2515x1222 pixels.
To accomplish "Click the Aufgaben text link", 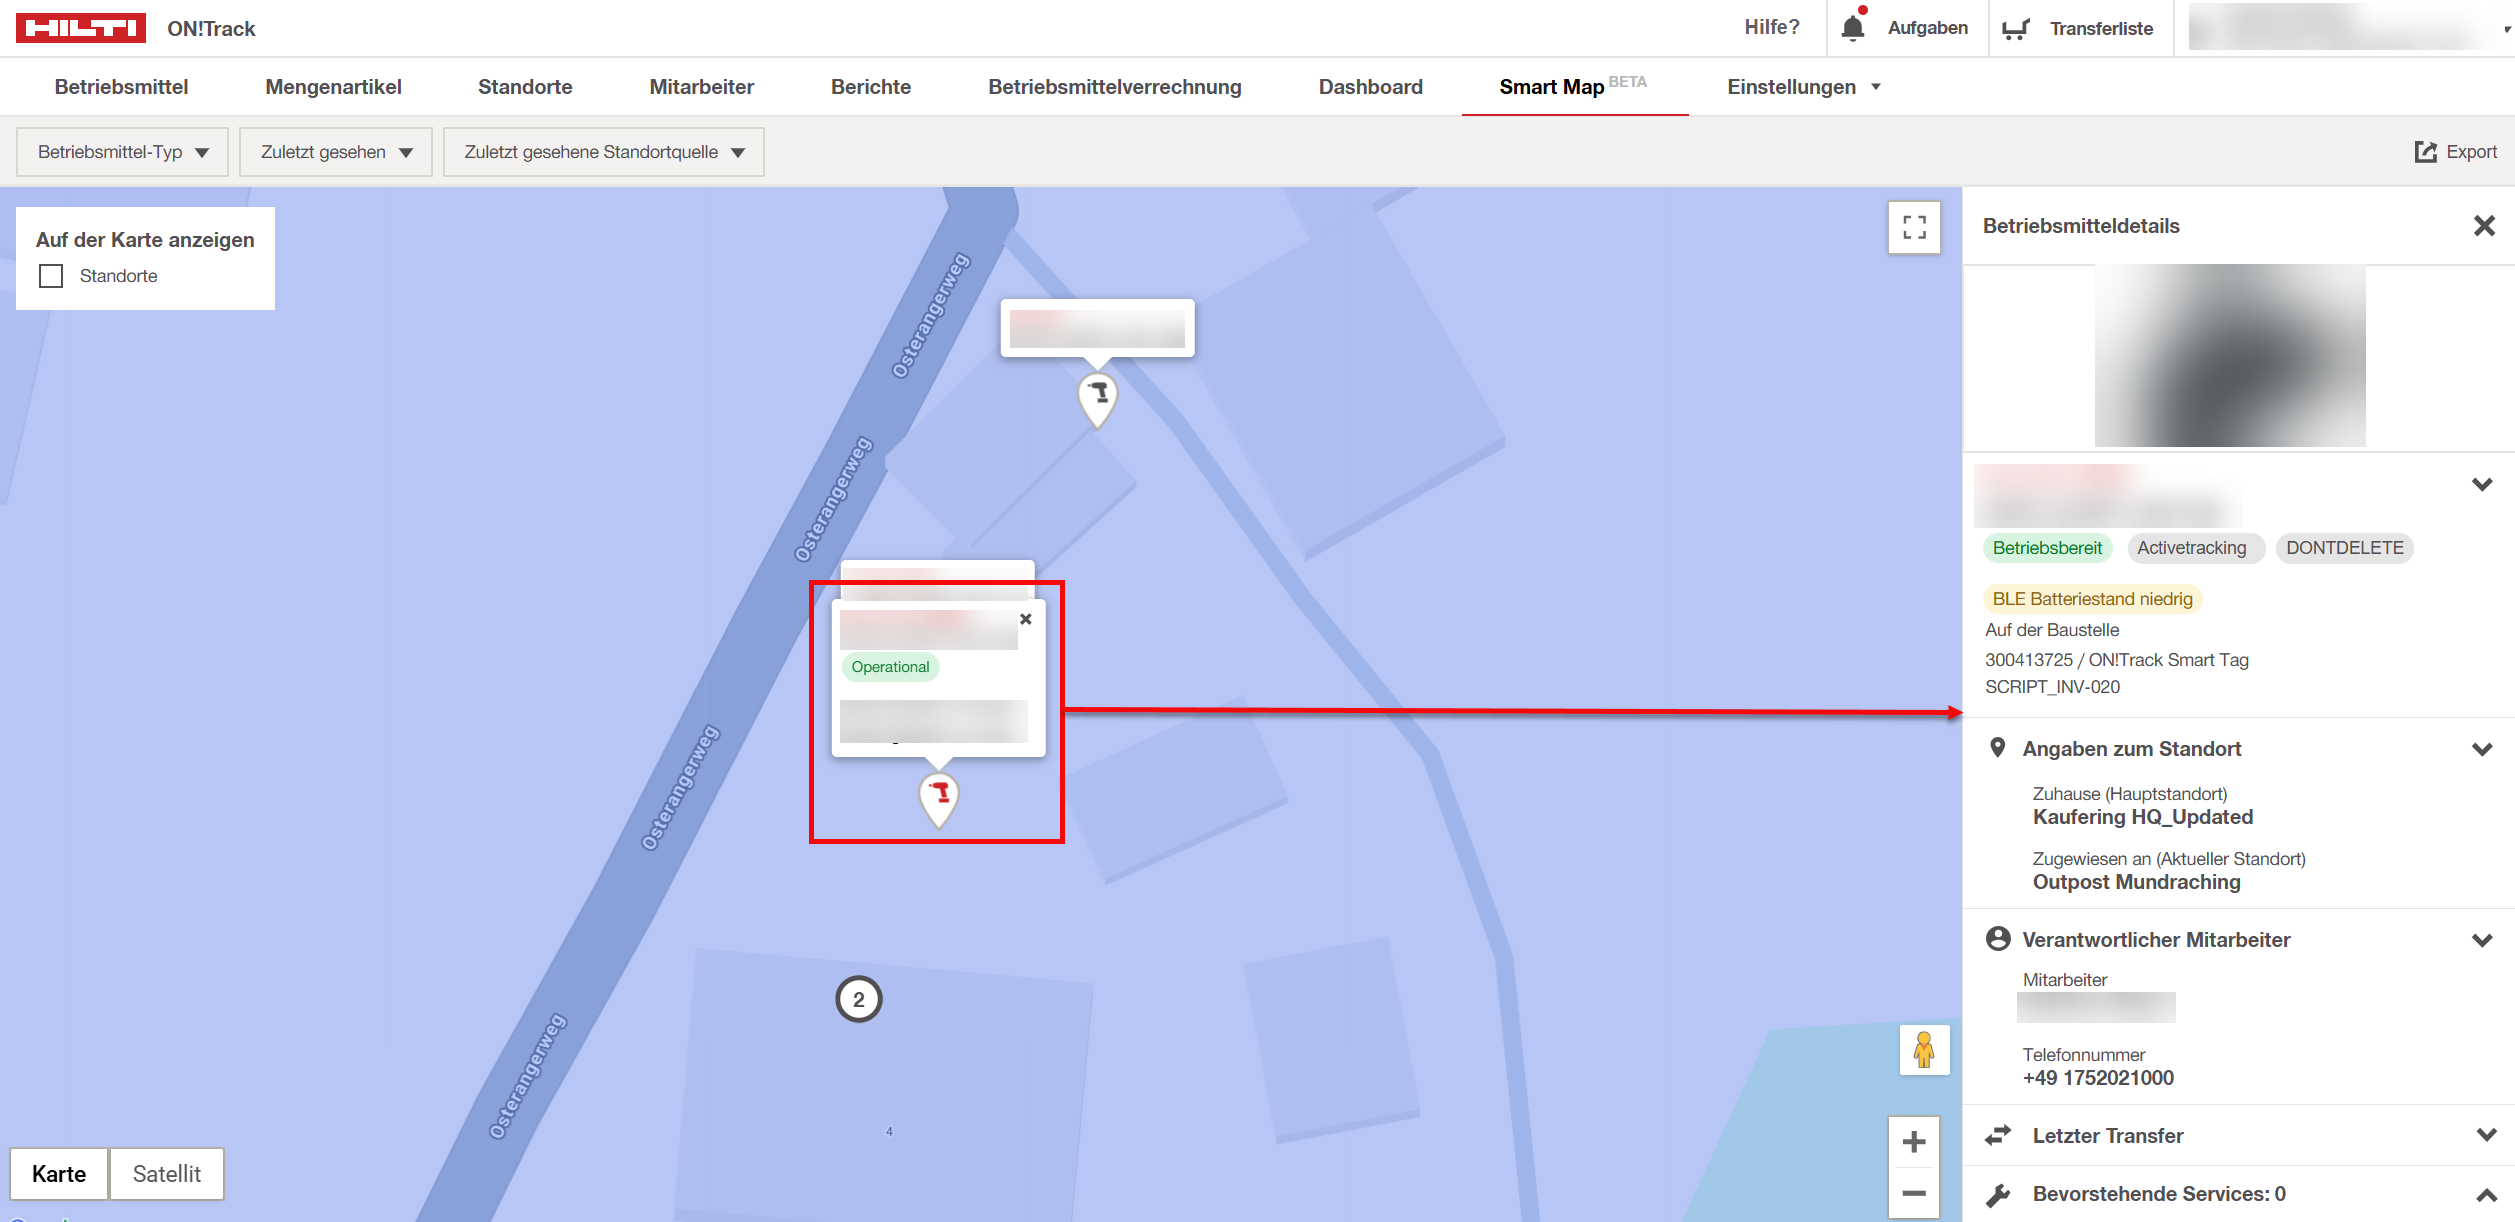I will pyautogui.click(x=1928, y=28).
